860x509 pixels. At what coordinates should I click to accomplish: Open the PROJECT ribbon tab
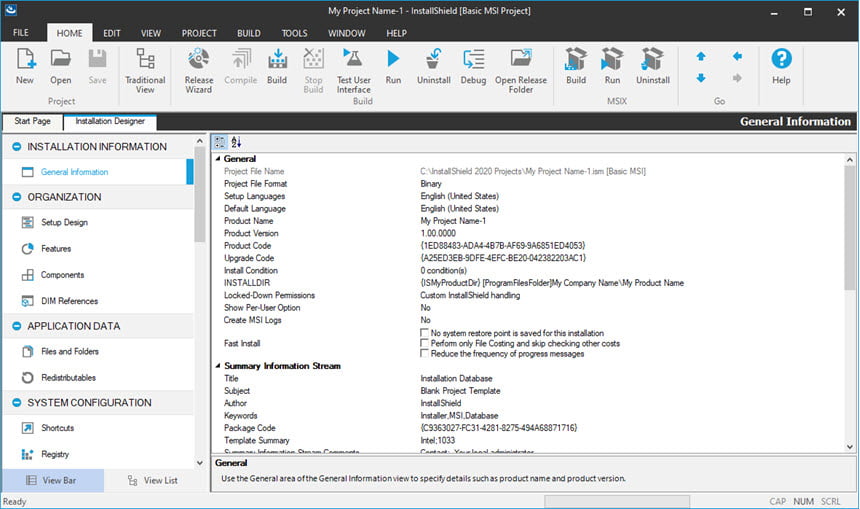point(199,33)
